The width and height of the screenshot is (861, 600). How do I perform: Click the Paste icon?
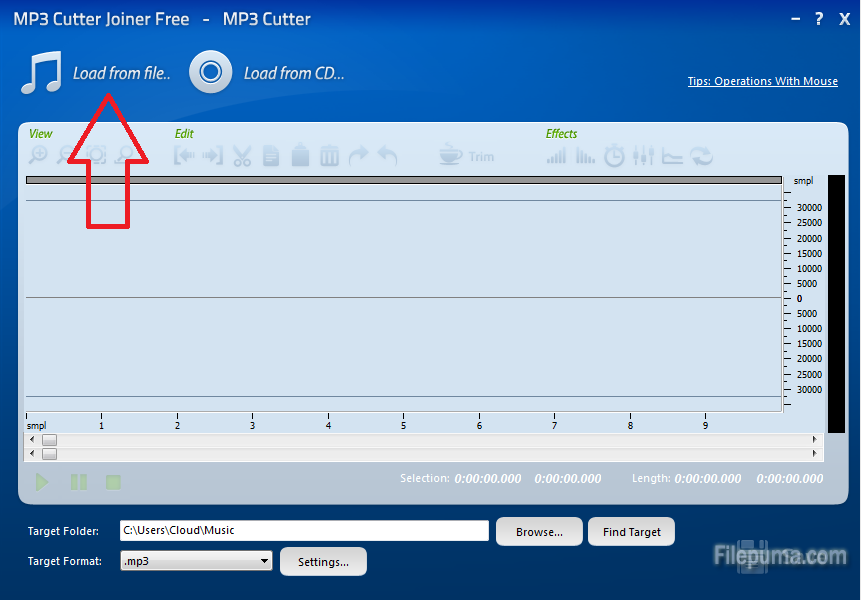300,155
